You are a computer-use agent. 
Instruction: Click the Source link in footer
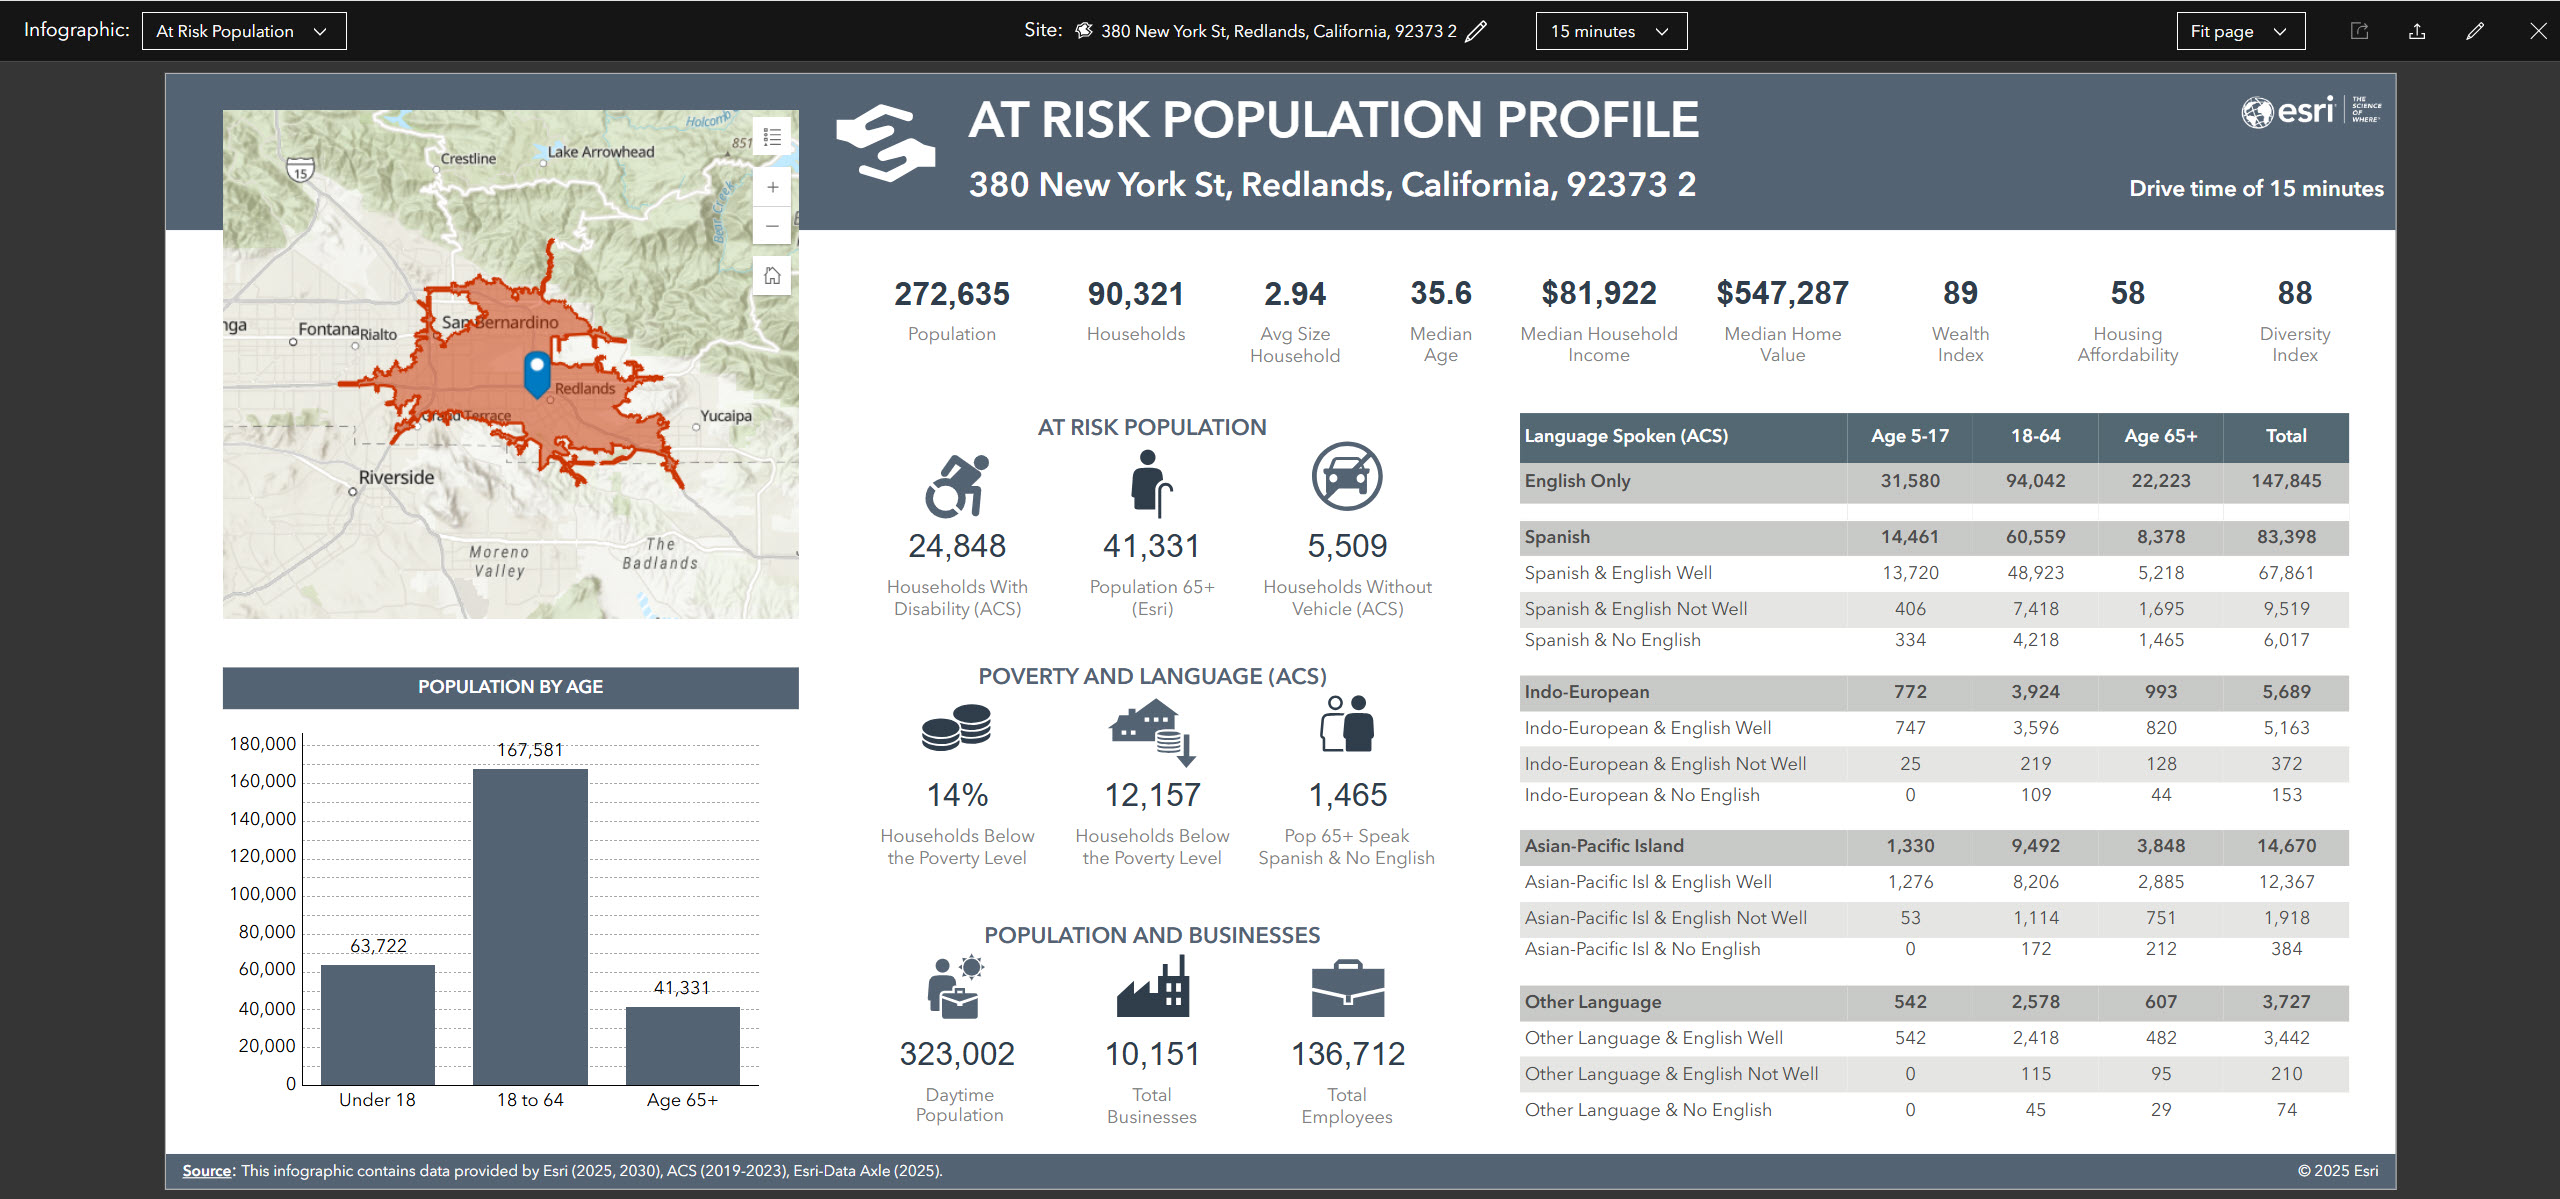[207, 1170]
